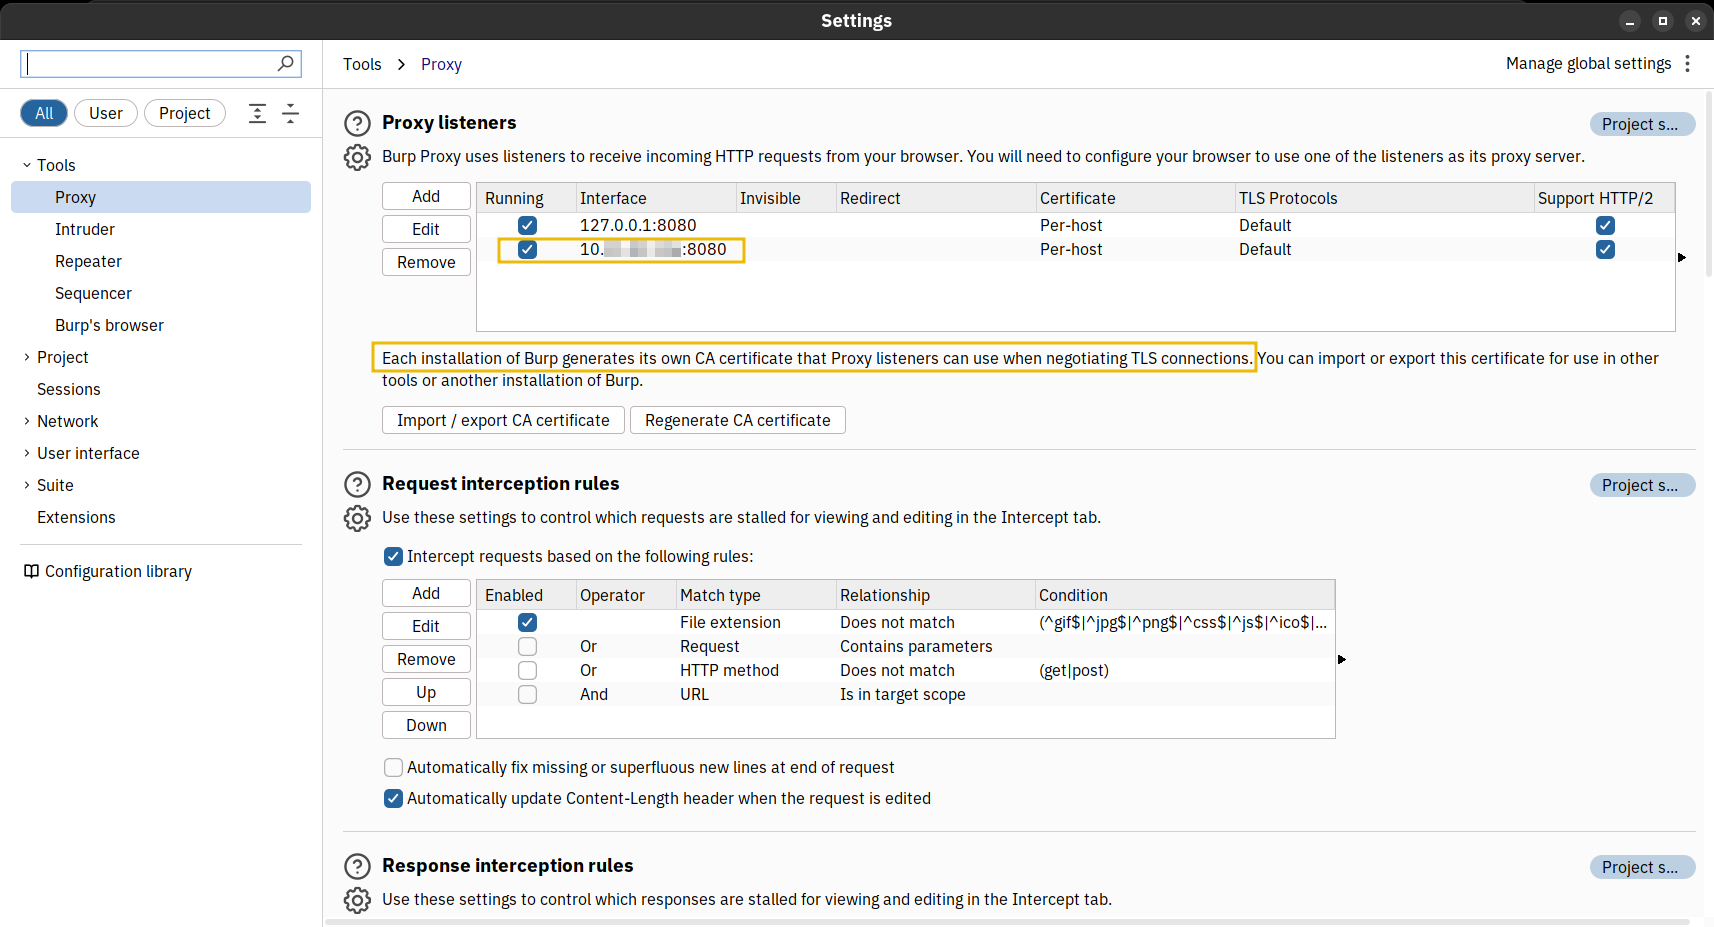The image size is (1714, 927).
Task: Switch to the User settings filter
Action: point(105,113)
